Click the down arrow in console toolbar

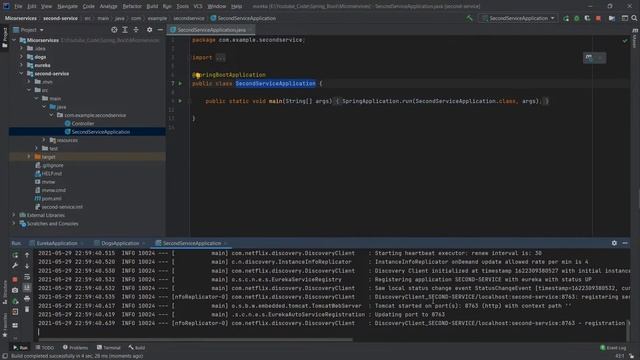27,266
